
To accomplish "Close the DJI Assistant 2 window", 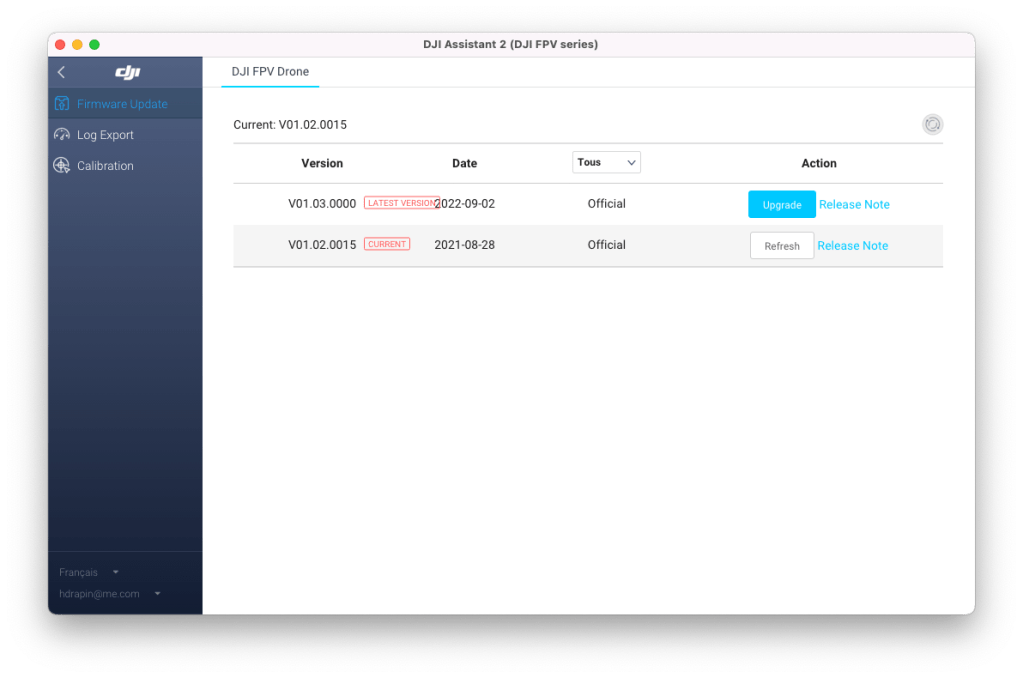I will click(60, 45).
